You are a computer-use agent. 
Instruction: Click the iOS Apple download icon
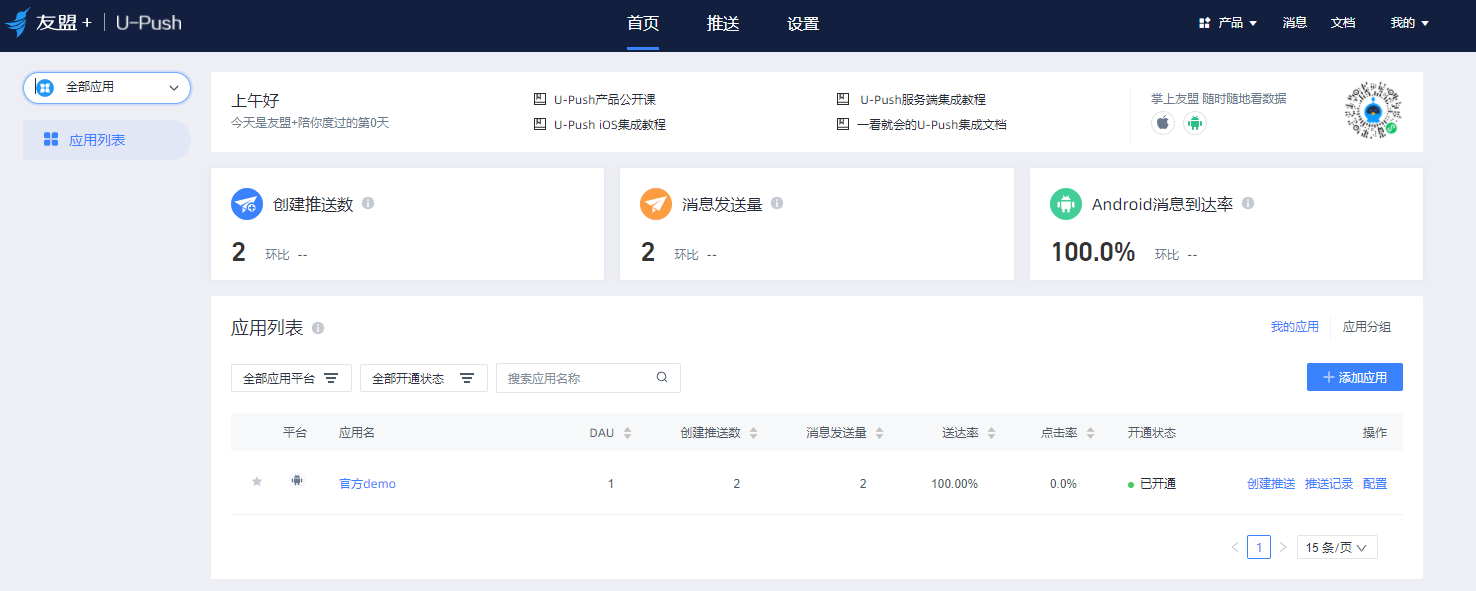tap(1162, 123)
